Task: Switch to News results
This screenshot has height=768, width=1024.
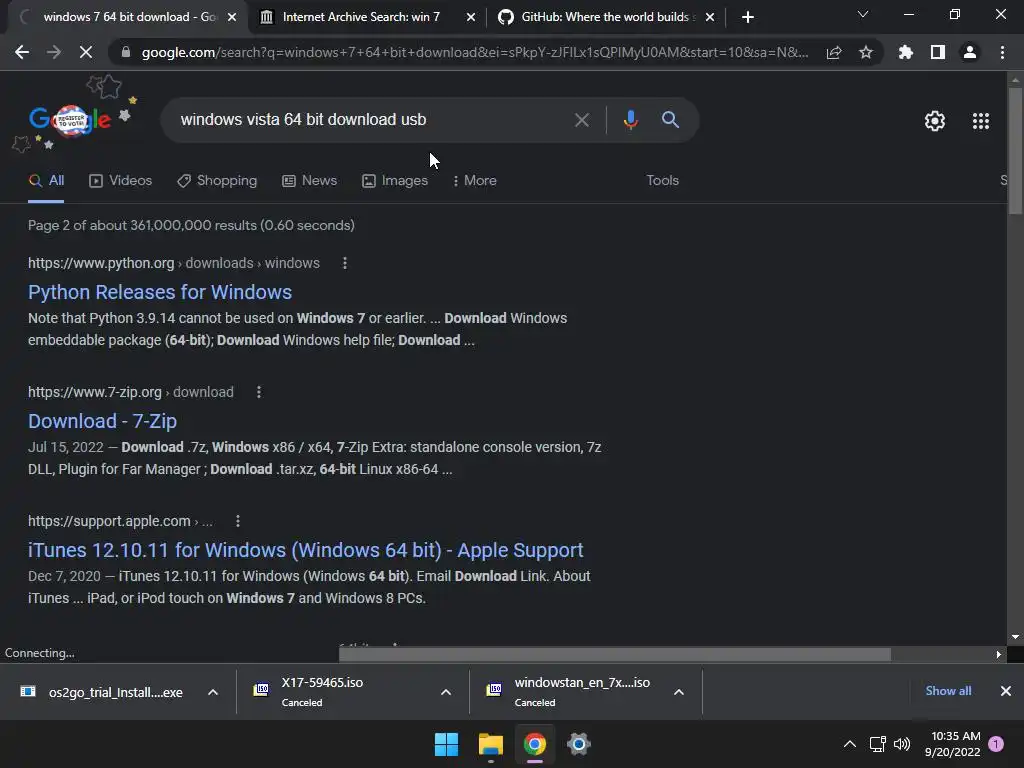Action: point(310,181)
